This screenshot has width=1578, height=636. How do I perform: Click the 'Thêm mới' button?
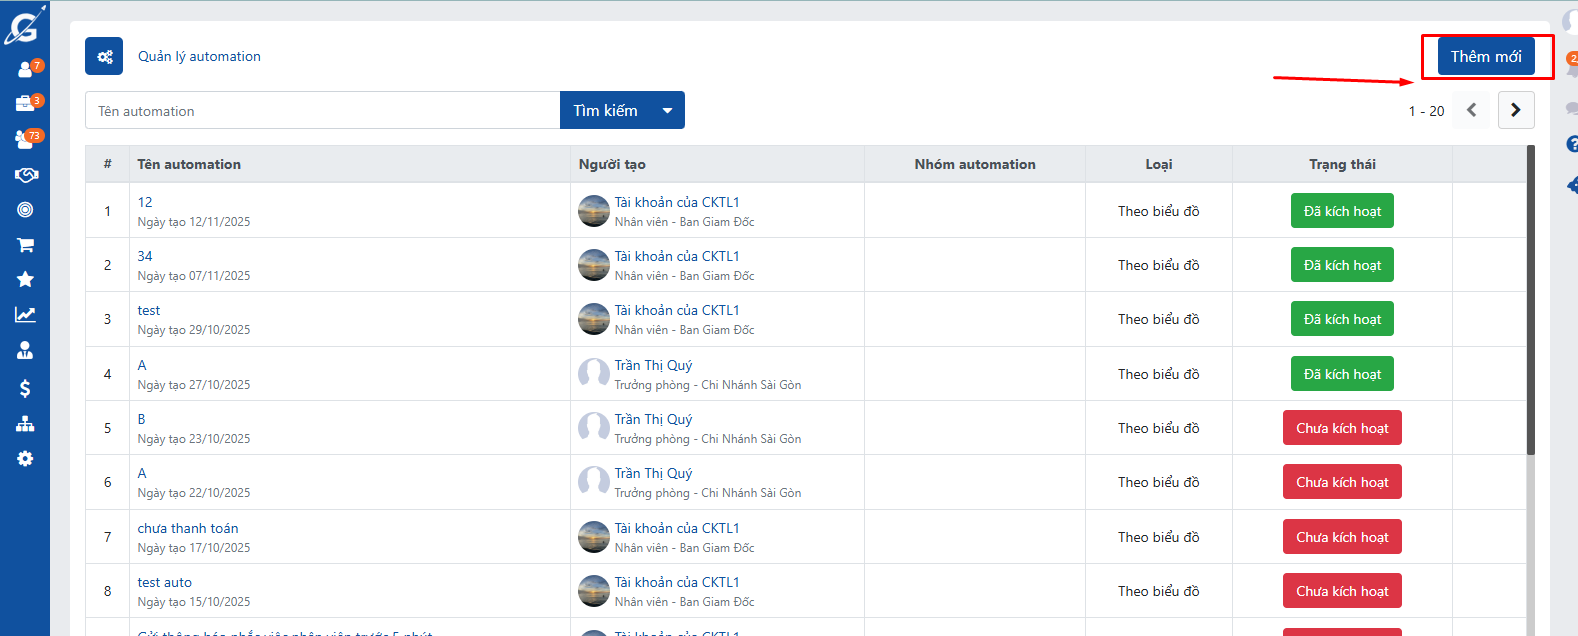(1485, 57)
